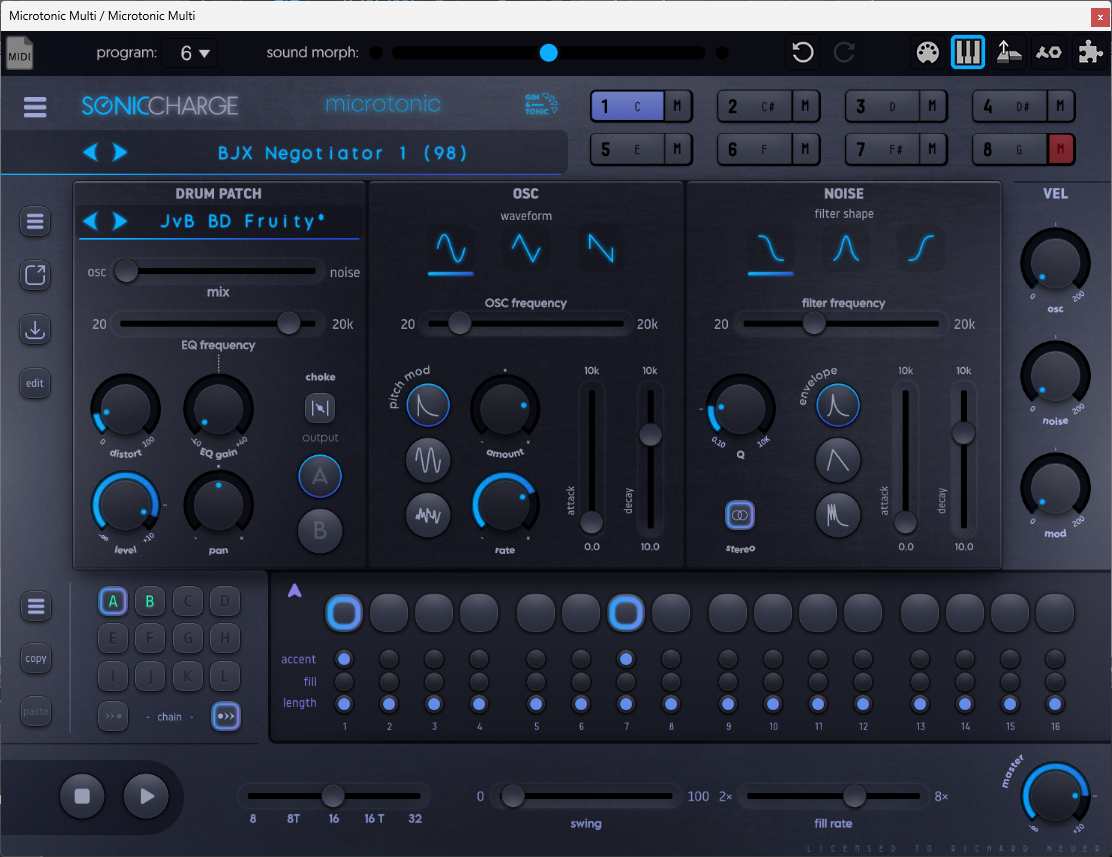This screenshot has width=1112, height=857.
Task: Select the triangle oscillator waveform
Action: pyautogui.click(x=526, y=249)
